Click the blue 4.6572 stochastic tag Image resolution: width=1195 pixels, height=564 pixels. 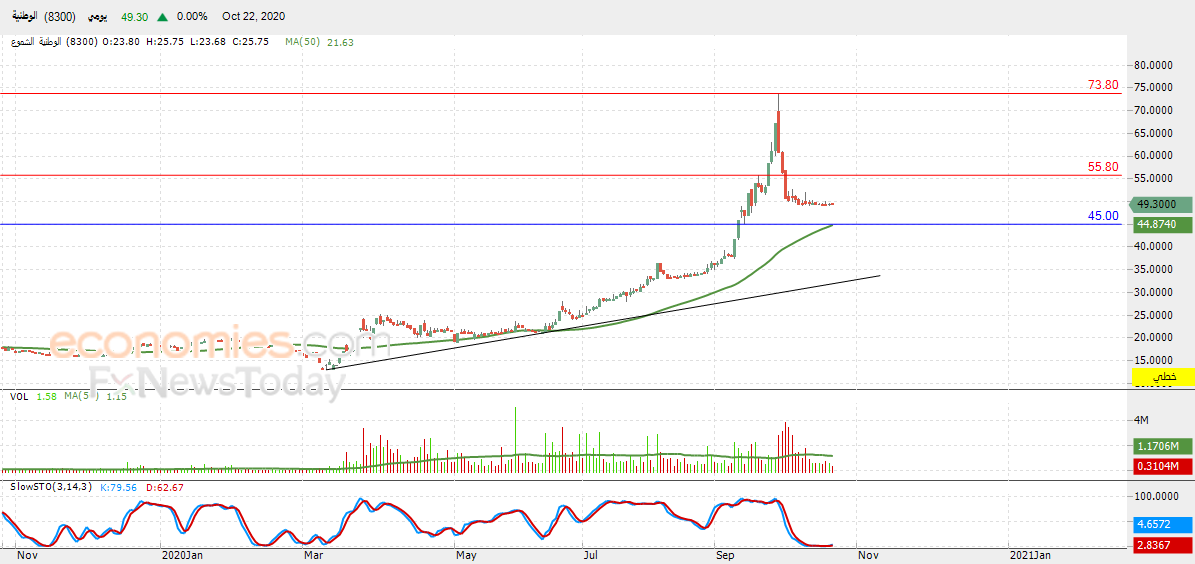coord(1161,524)
